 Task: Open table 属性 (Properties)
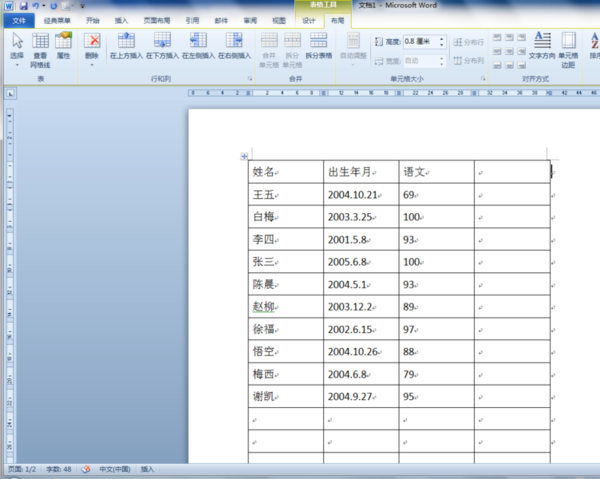(x=63, y=46)
